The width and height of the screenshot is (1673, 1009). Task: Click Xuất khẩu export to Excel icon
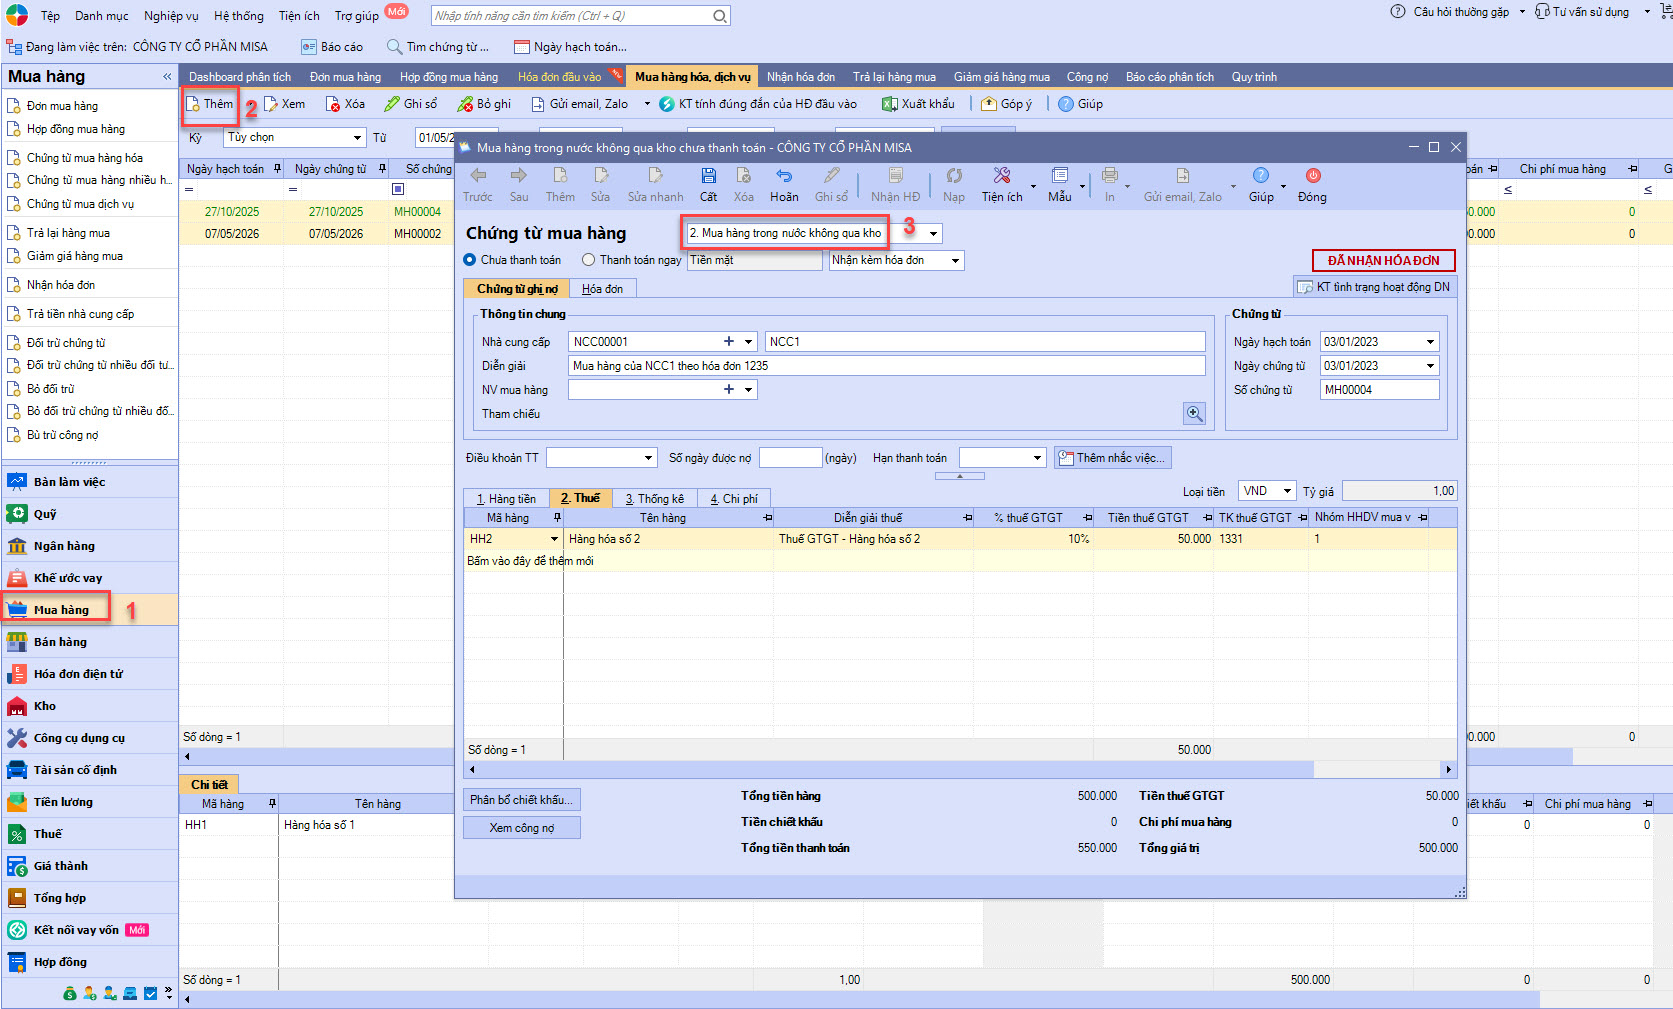(889, 104)
